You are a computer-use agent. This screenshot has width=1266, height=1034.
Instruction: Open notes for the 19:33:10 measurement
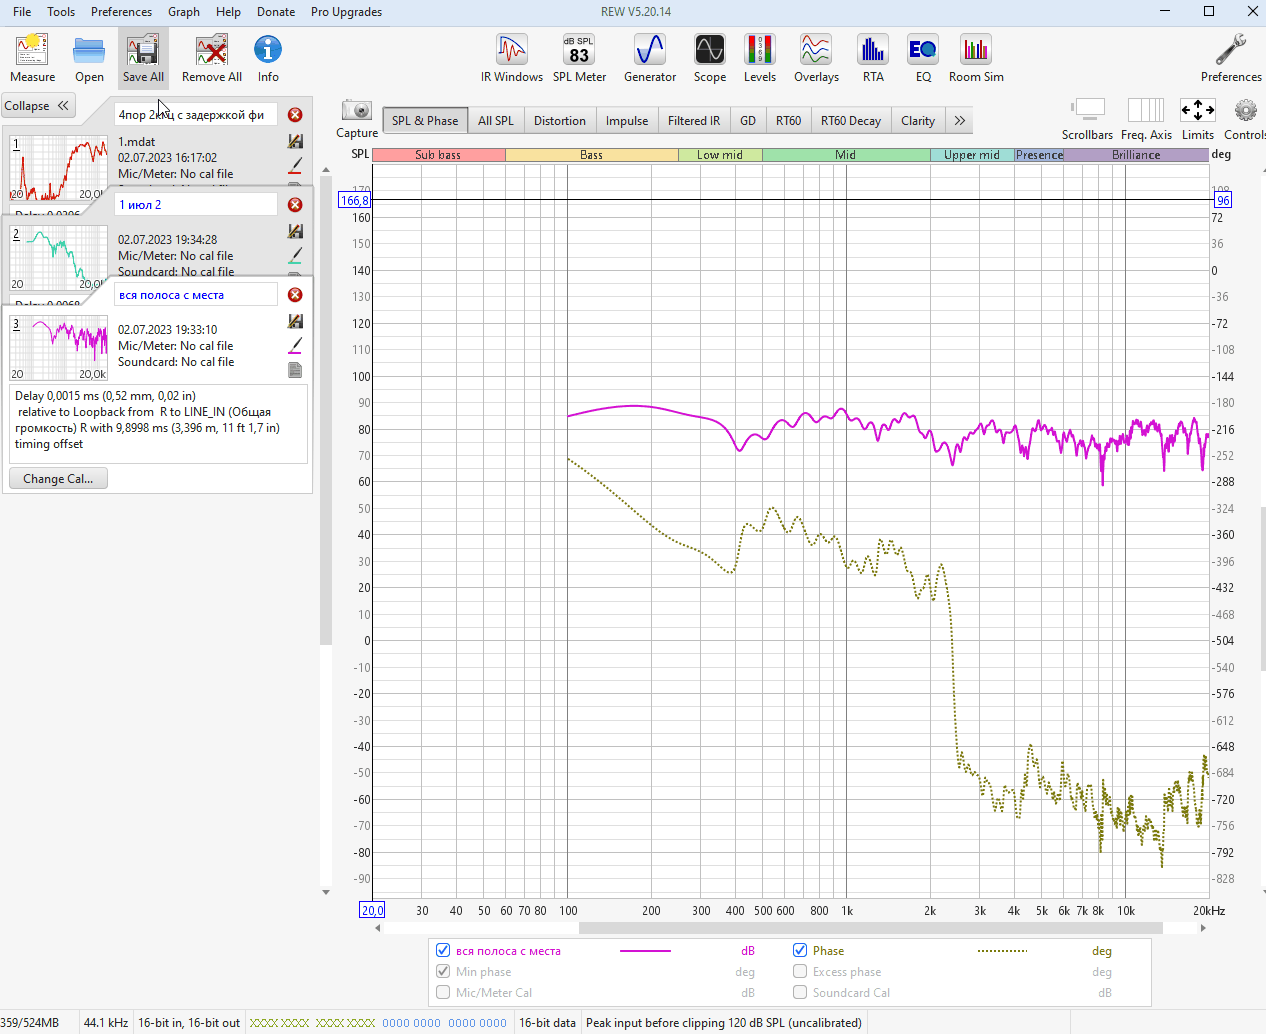[x=295, y=370]
